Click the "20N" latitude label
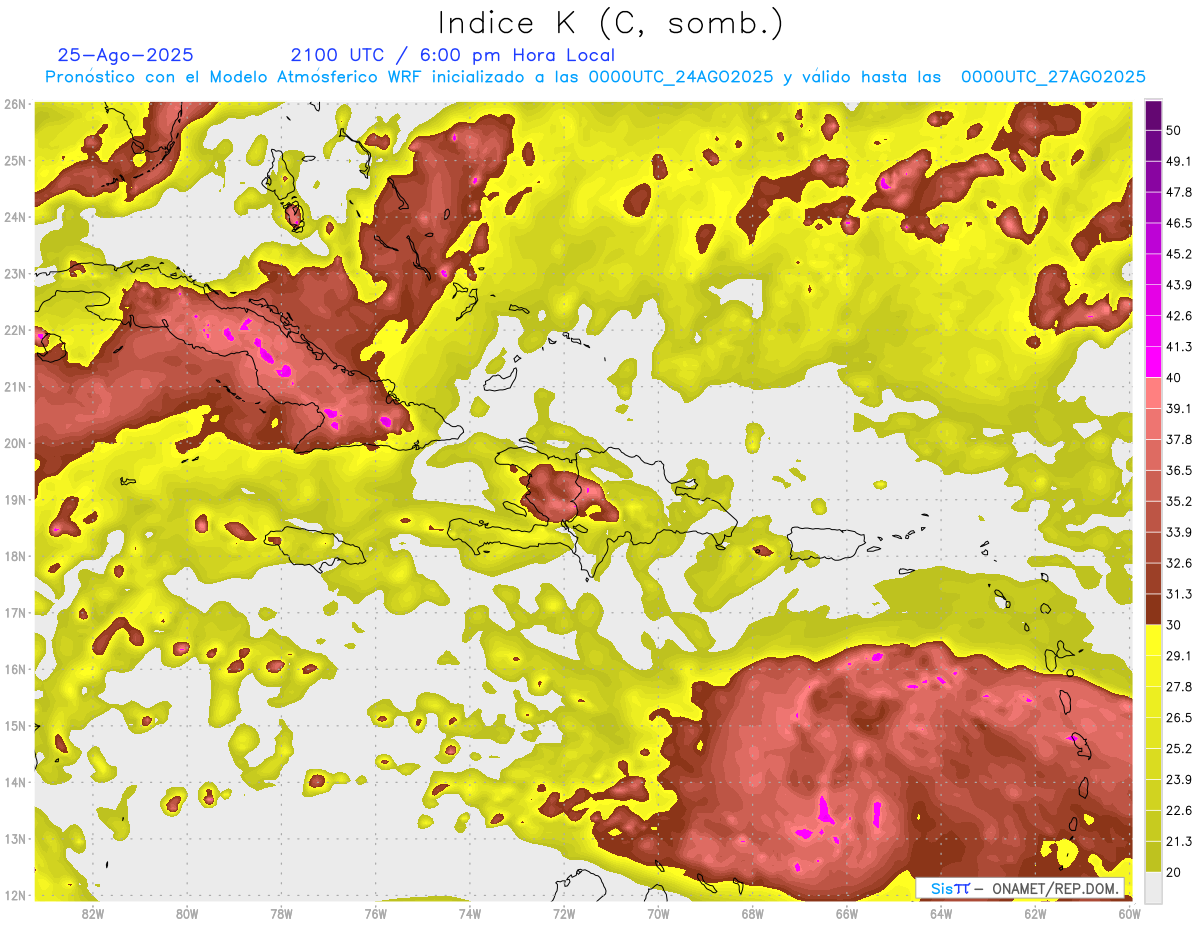This screenshot has width=1200, height=927. 15,443
